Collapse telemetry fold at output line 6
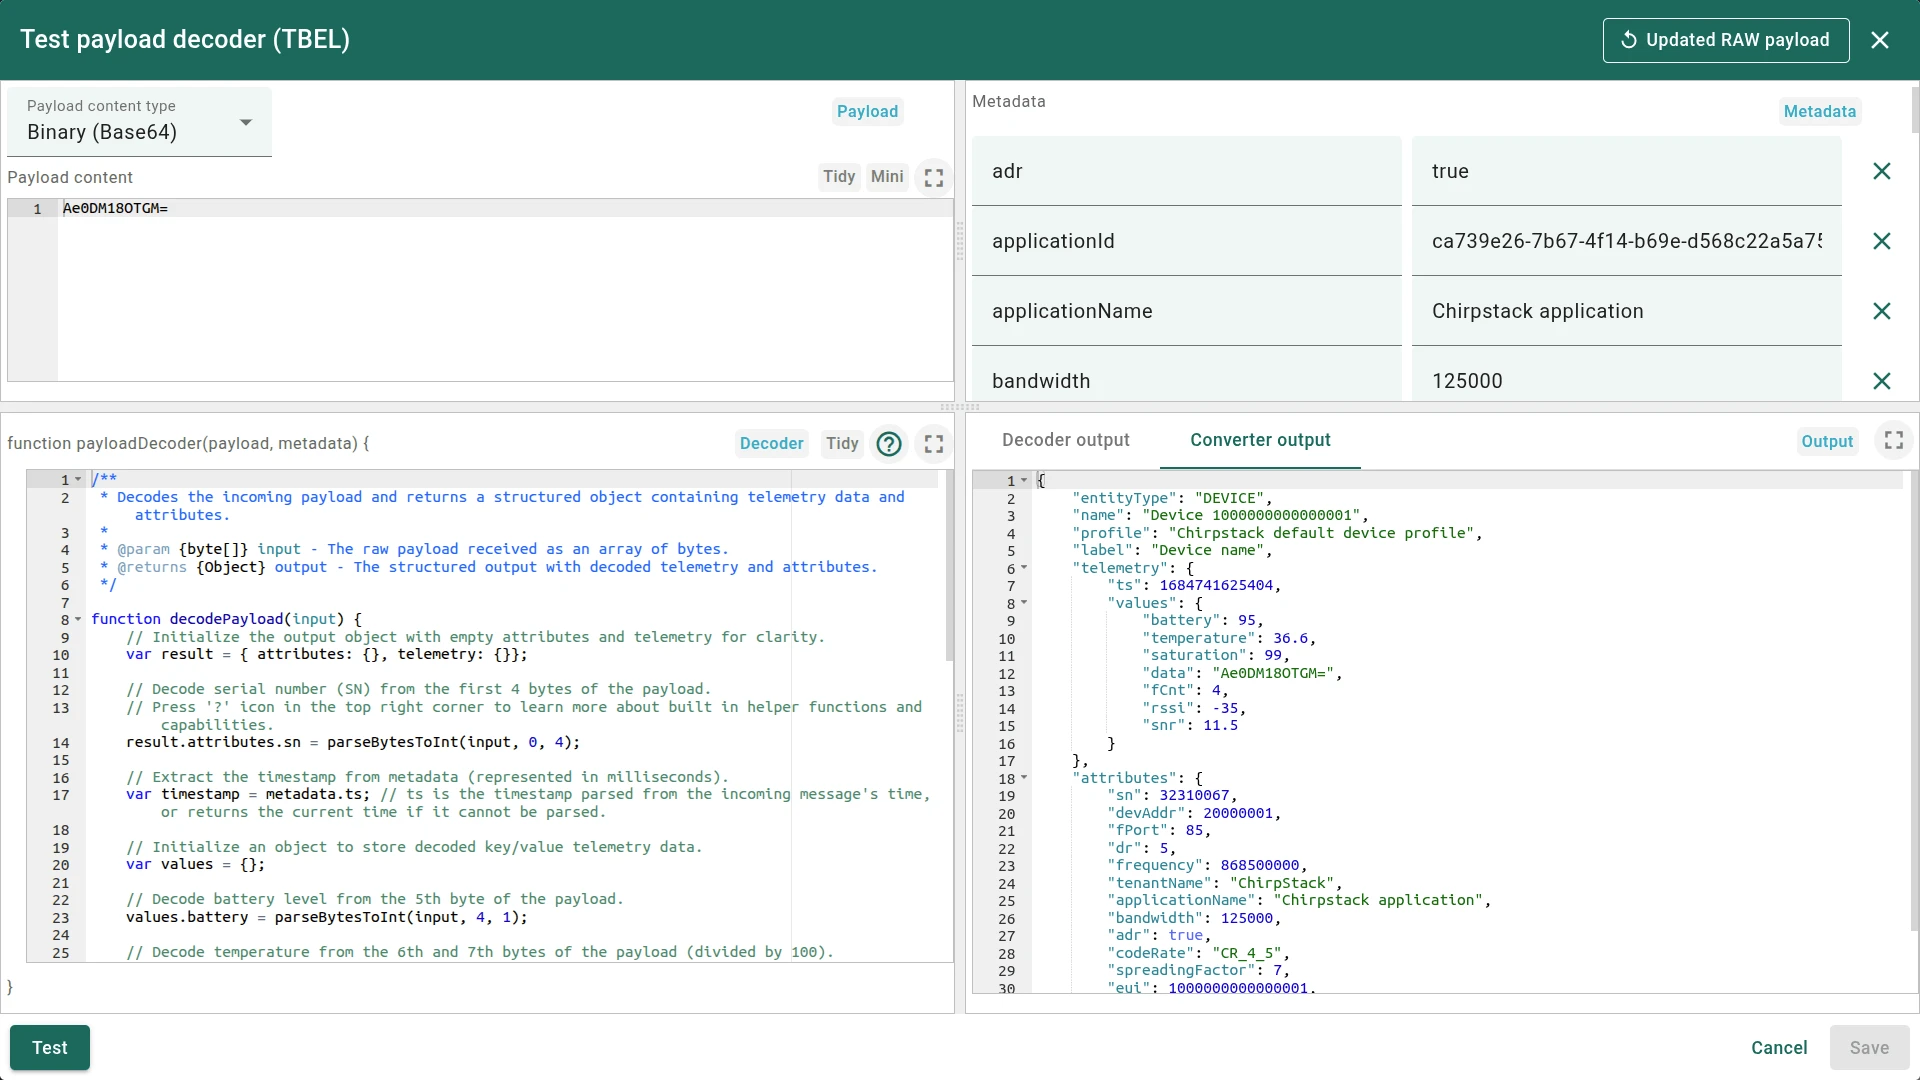This screenshot has width=1920, height=1080. (1024, 568)
